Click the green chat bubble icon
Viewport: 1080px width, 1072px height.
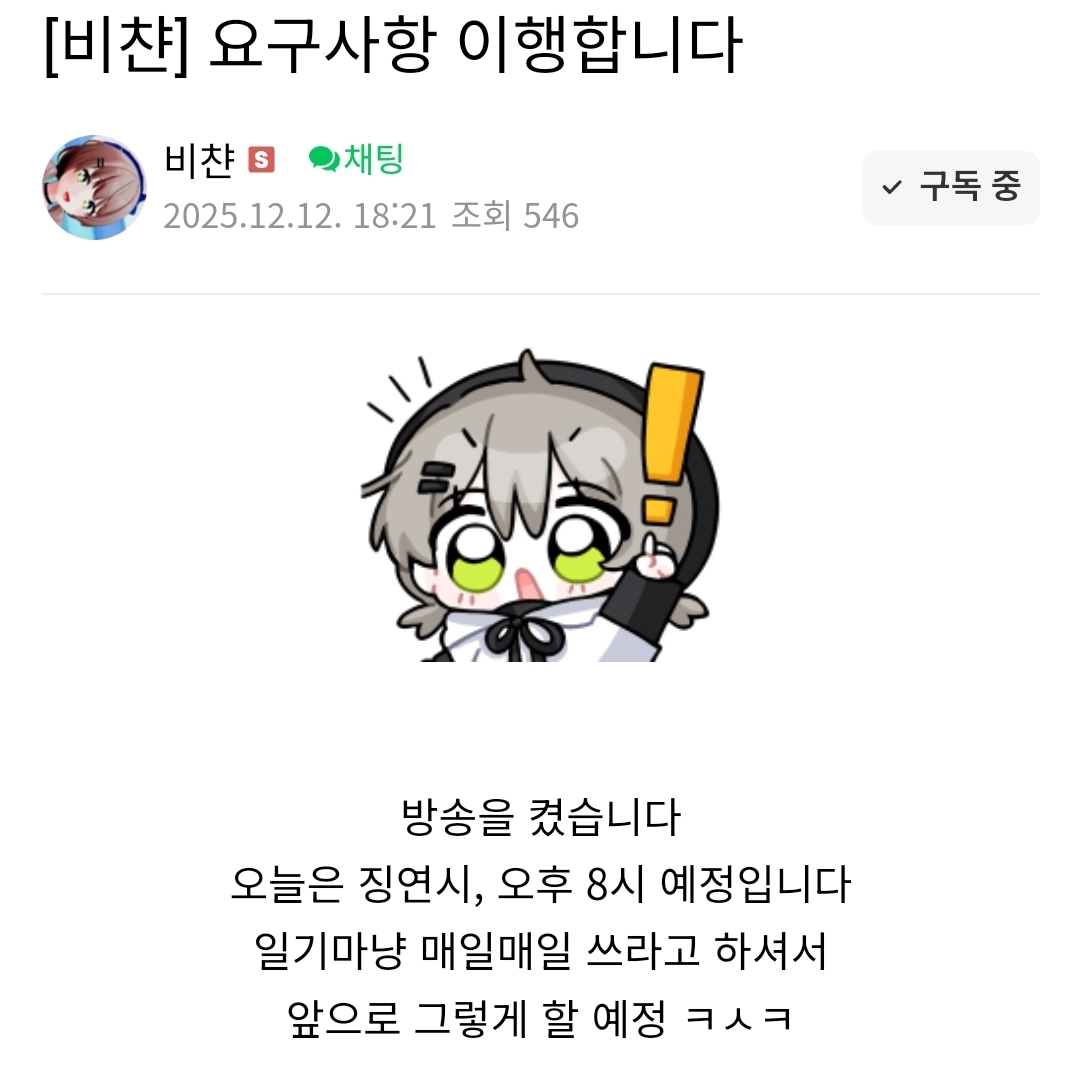point(324,159)
